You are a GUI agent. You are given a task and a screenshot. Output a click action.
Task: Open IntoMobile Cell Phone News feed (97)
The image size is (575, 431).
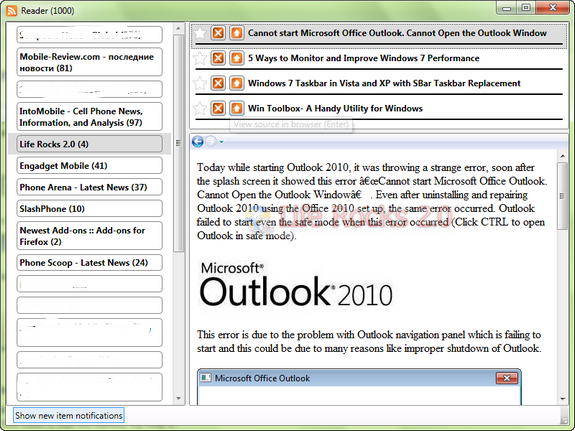pyautogui.click(x=89, y=117)
